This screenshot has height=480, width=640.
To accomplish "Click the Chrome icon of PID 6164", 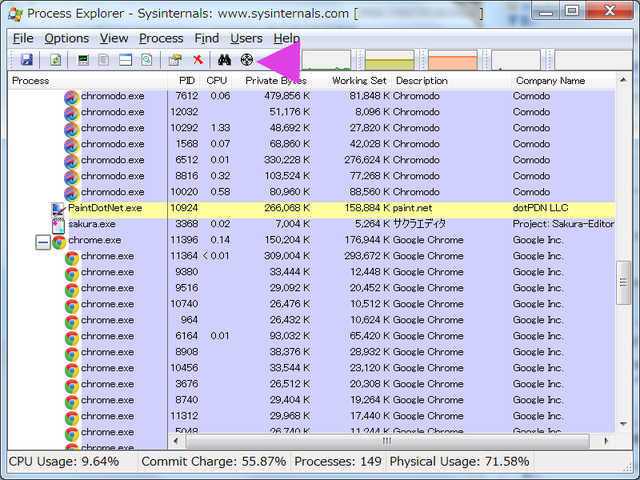I will tap(72, 338).
